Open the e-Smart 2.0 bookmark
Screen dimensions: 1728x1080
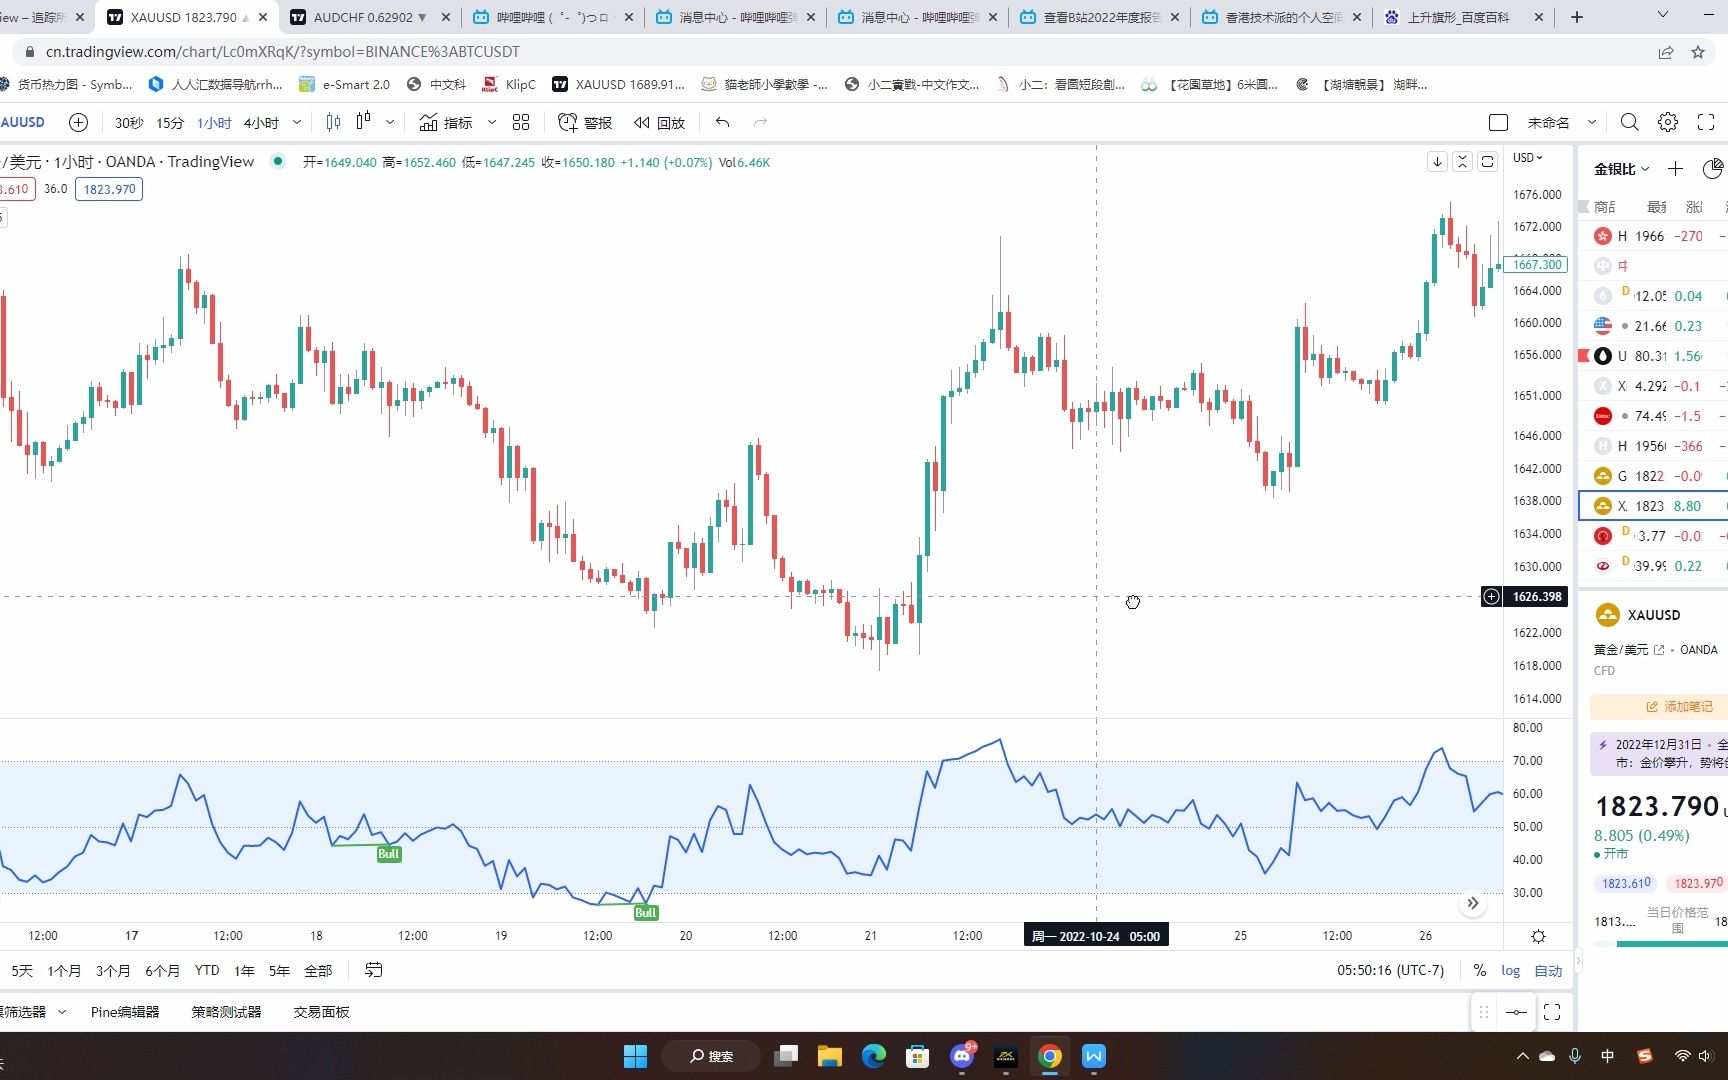coord(345,84)
